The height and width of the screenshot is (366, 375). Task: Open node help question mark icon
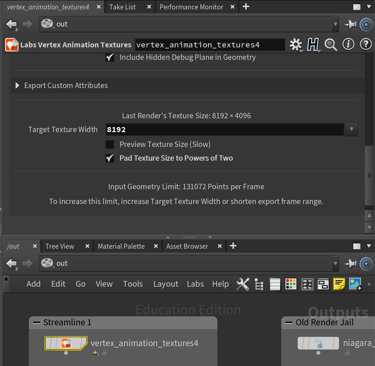pos(366,44)
